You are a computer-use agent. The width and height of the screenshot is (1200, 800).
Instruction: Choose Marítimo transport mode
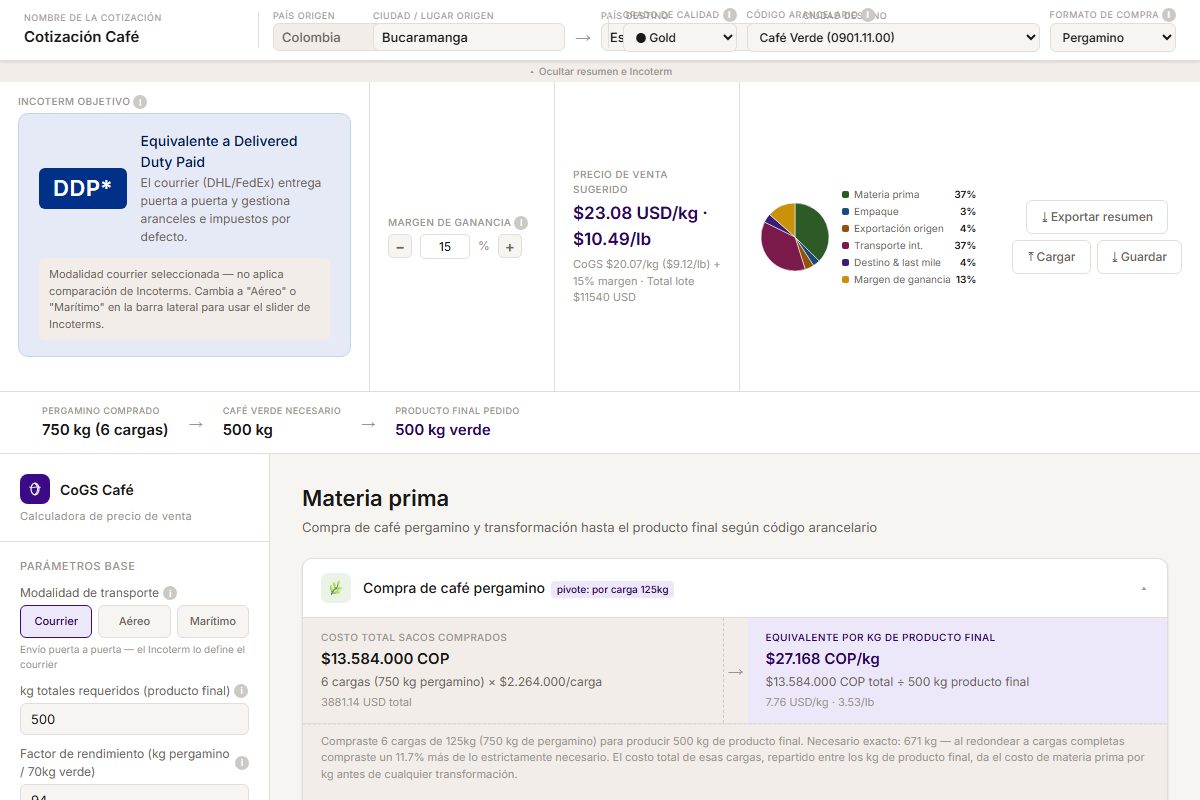coord(213,621)
